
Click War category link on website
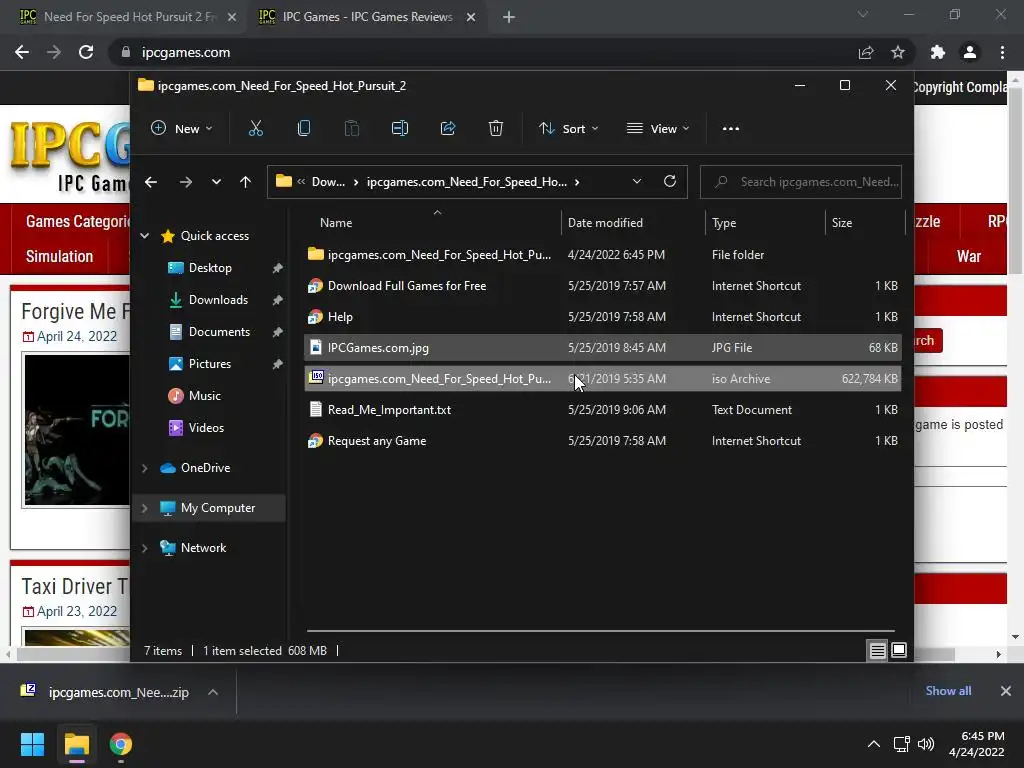[969, 257]
